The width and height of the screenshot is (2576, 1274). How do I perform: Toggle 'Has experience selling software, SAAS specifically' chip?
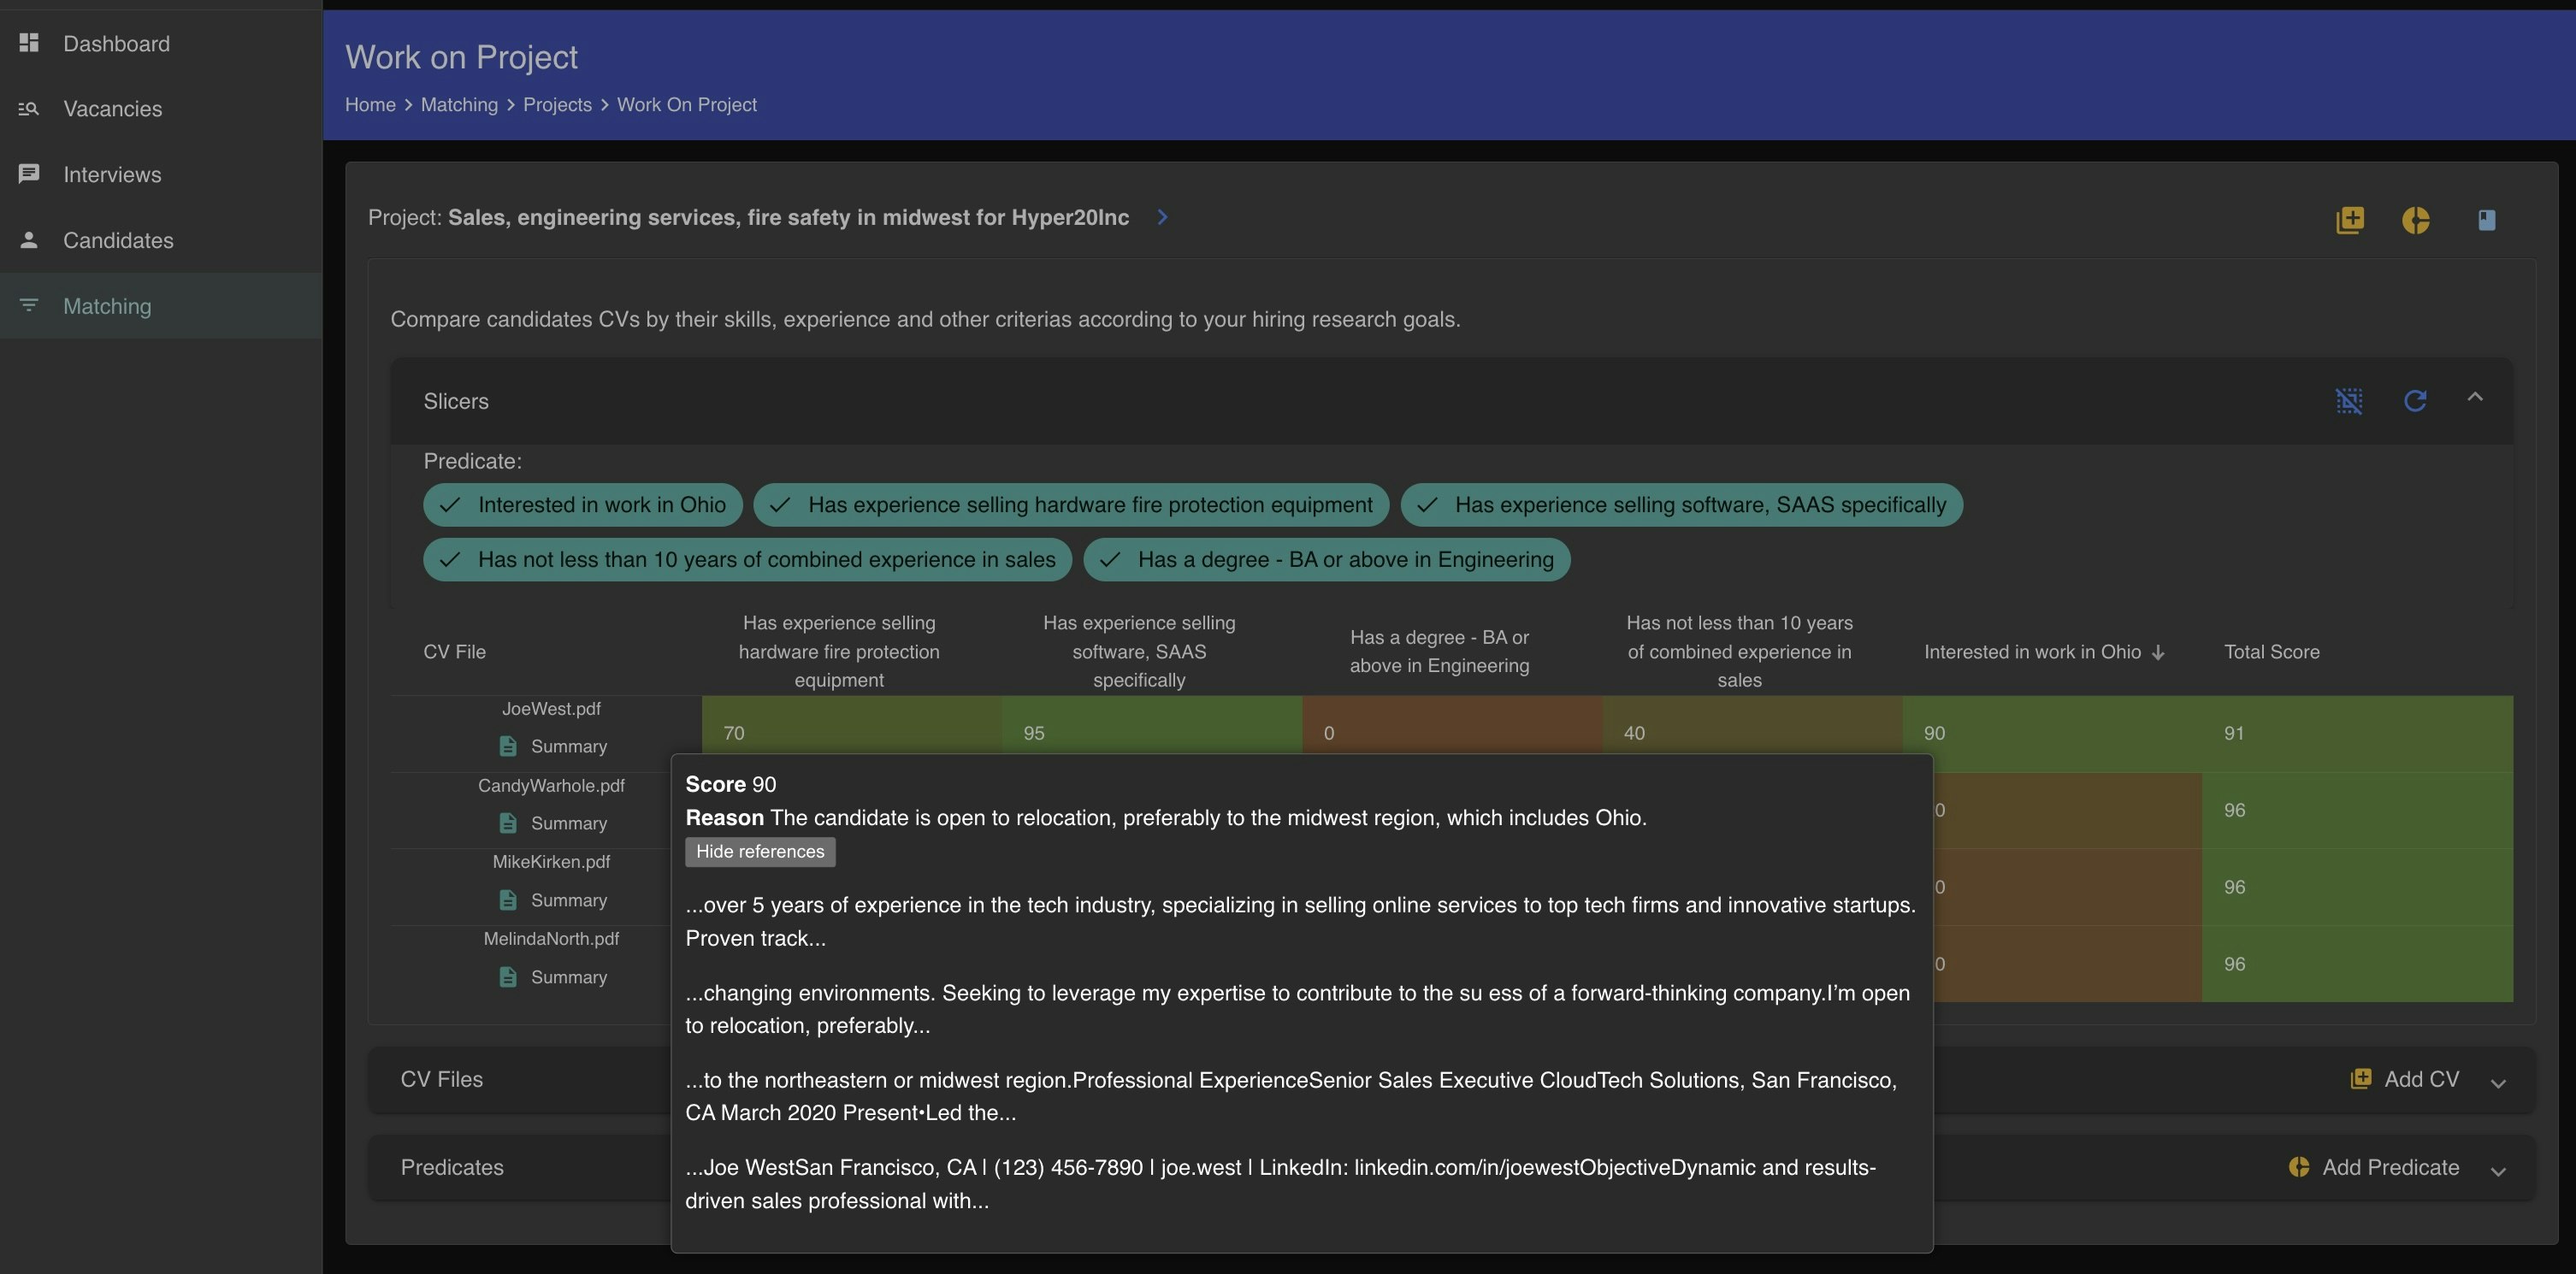click(1681, 505)
